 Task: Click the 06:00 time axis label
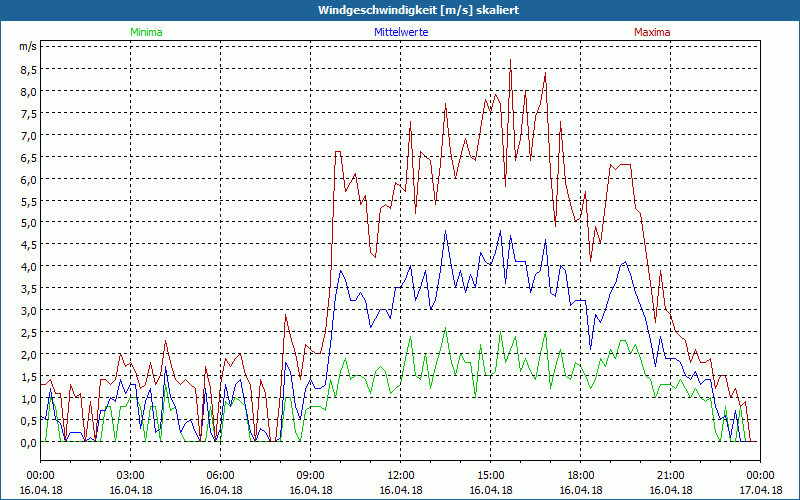coord(220,476)
